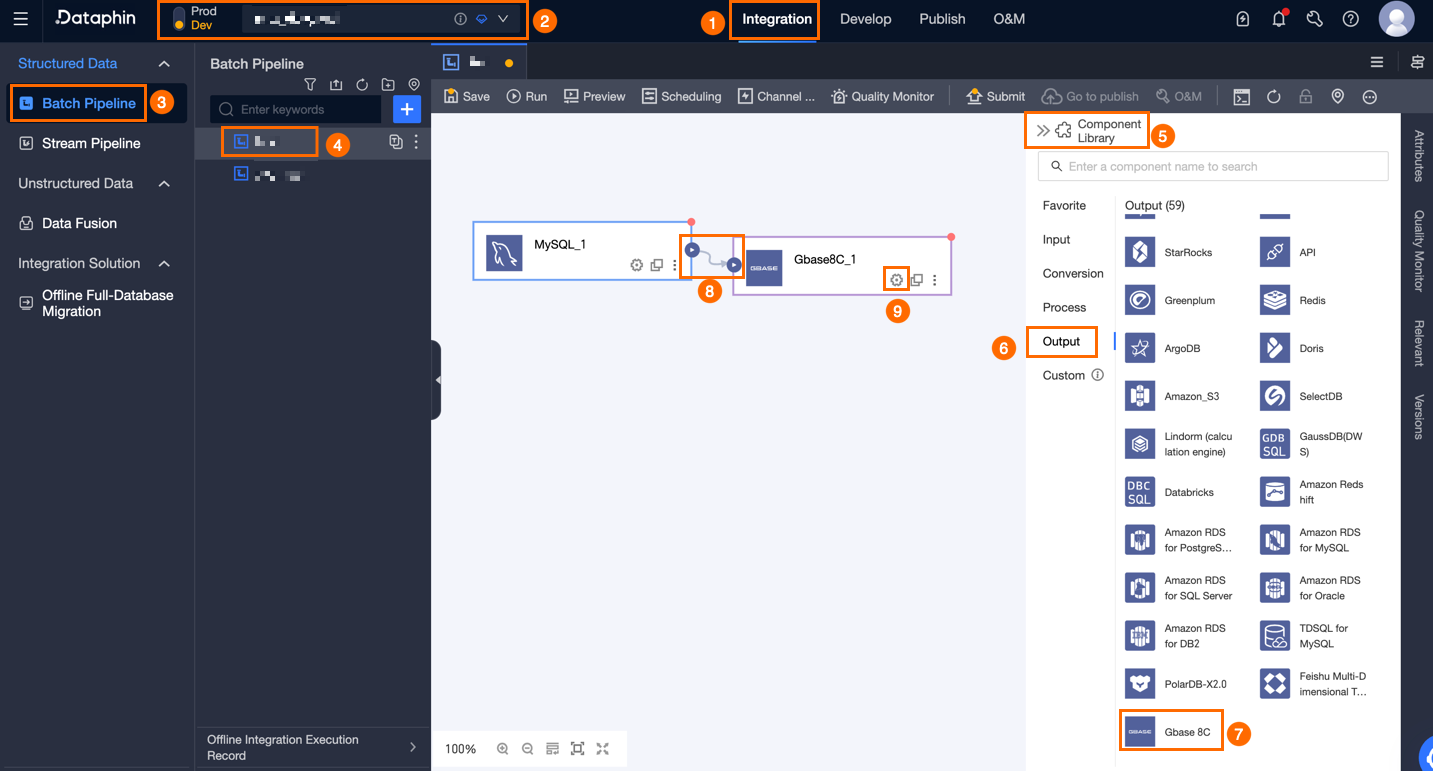This screenshot has height=771, width=1433.
Task: Open O&M from the canvas toolbar
Action: [1178, 96]
